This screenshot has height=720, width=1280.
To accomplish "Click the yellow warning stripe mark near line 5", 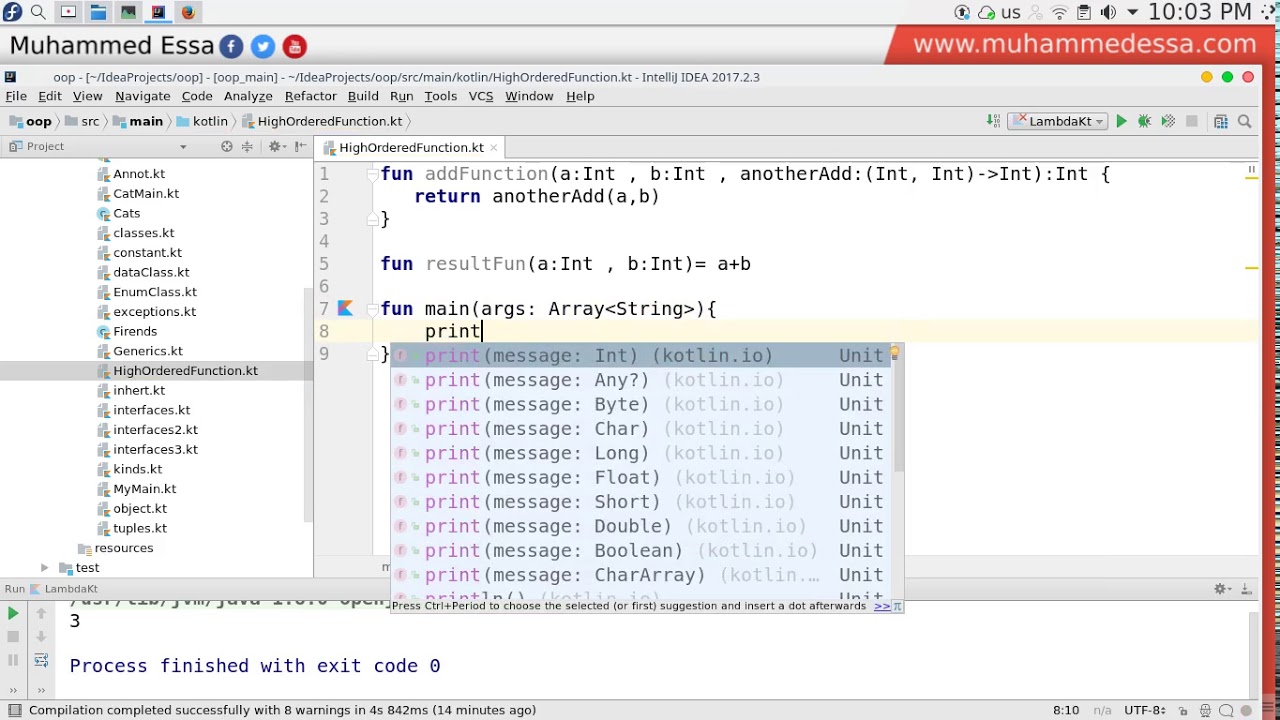I will point(1251,268).
